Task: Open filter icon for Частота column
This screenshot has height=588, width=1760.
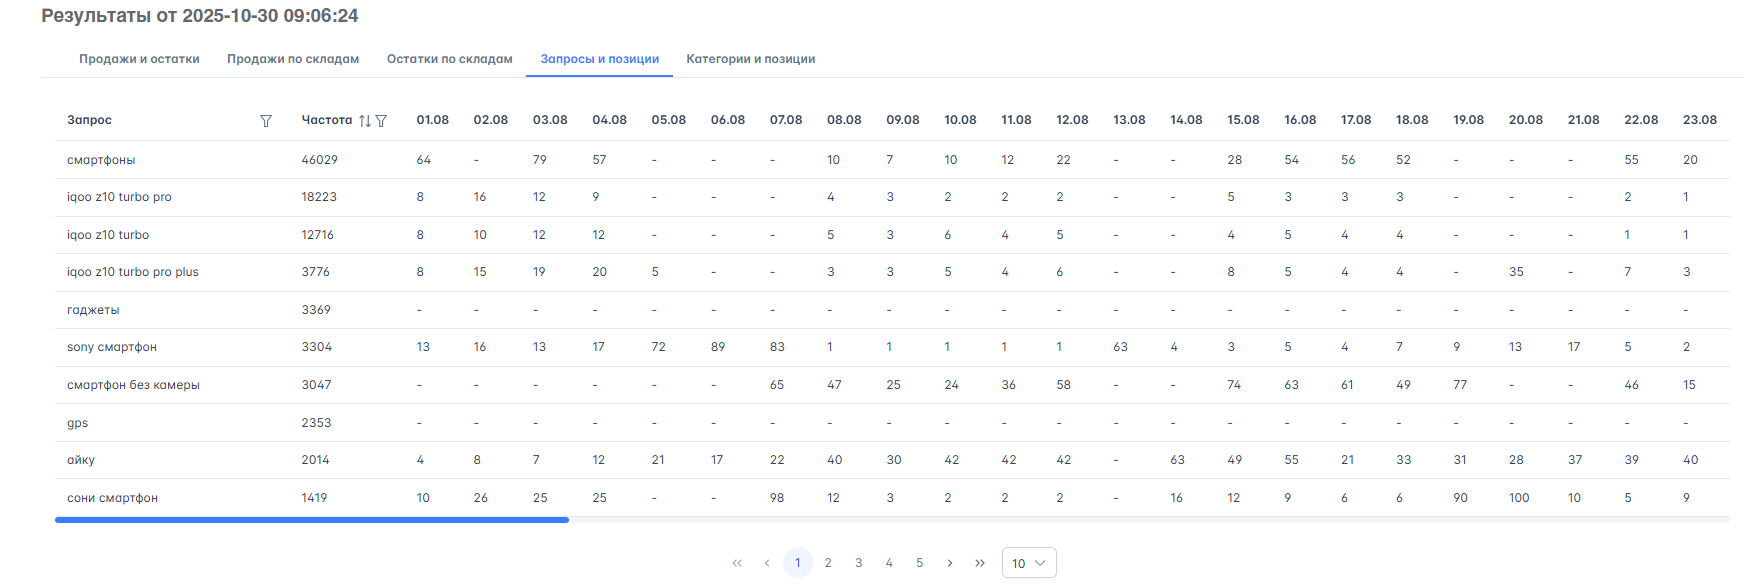Action: (x=381, y=121)
